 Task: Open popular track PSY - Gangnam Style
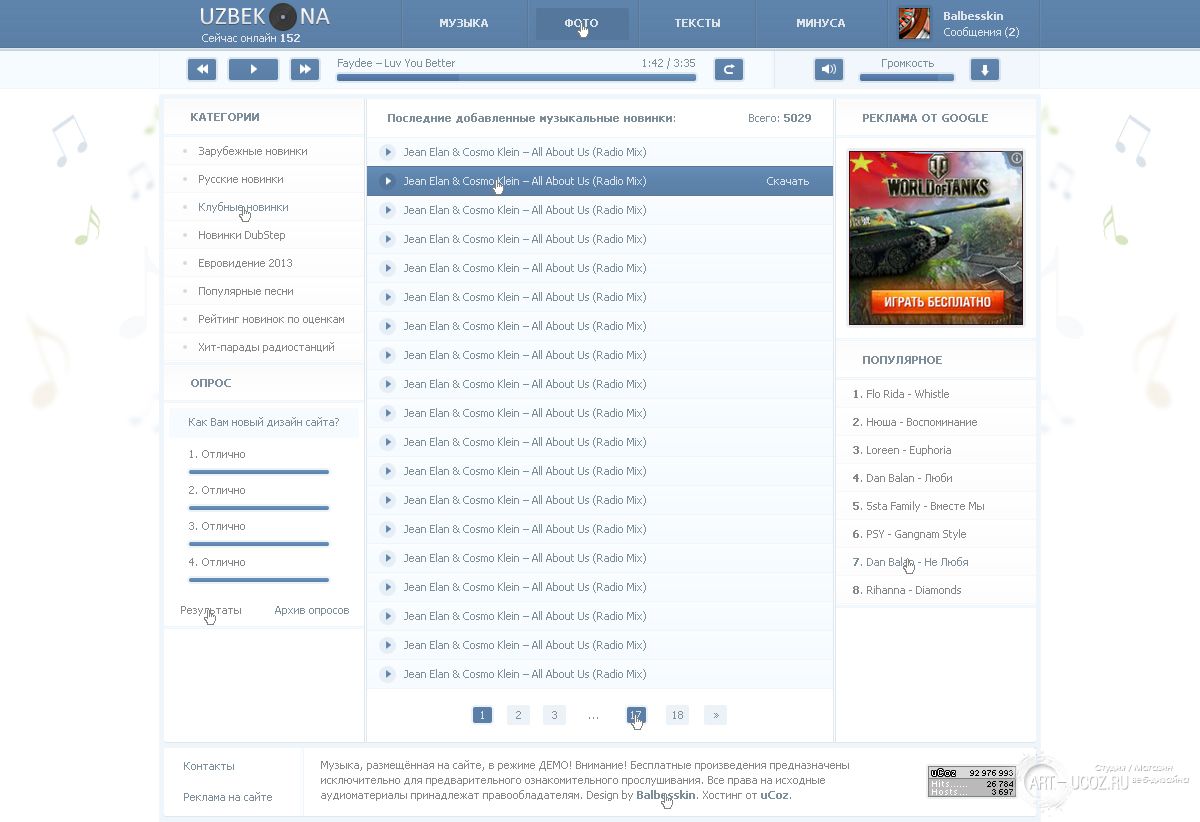point(916,534)
